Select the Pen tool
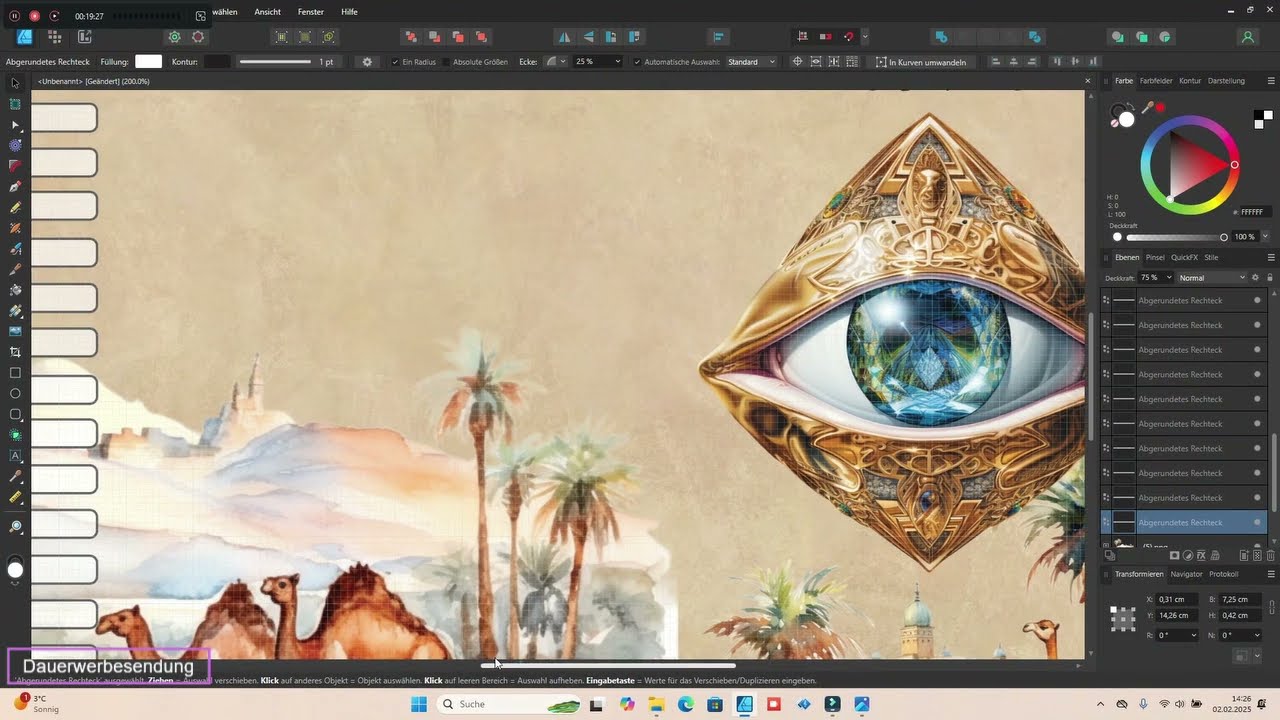The height and width of the screenshot is (720, 1280). [x=15, y=187]
